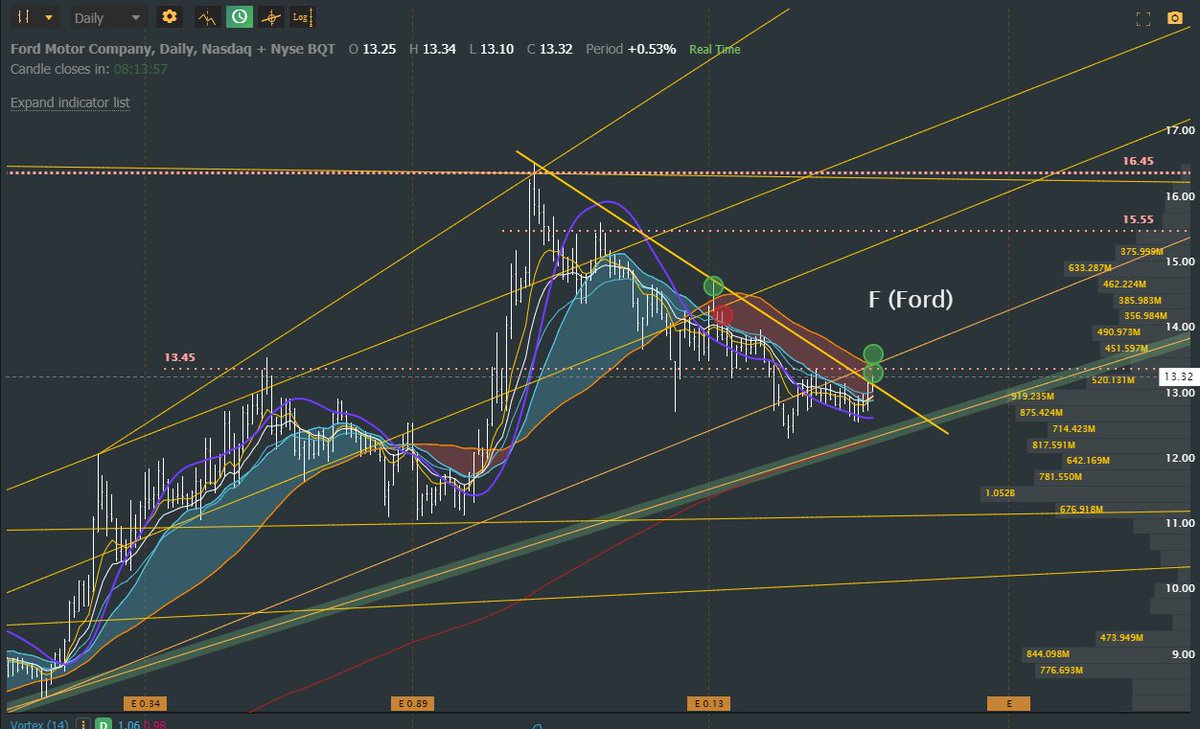The width and height of the screenshot is (1200, 729).
Task: Click Expand indicator list link
Action: tap(70, 102)
